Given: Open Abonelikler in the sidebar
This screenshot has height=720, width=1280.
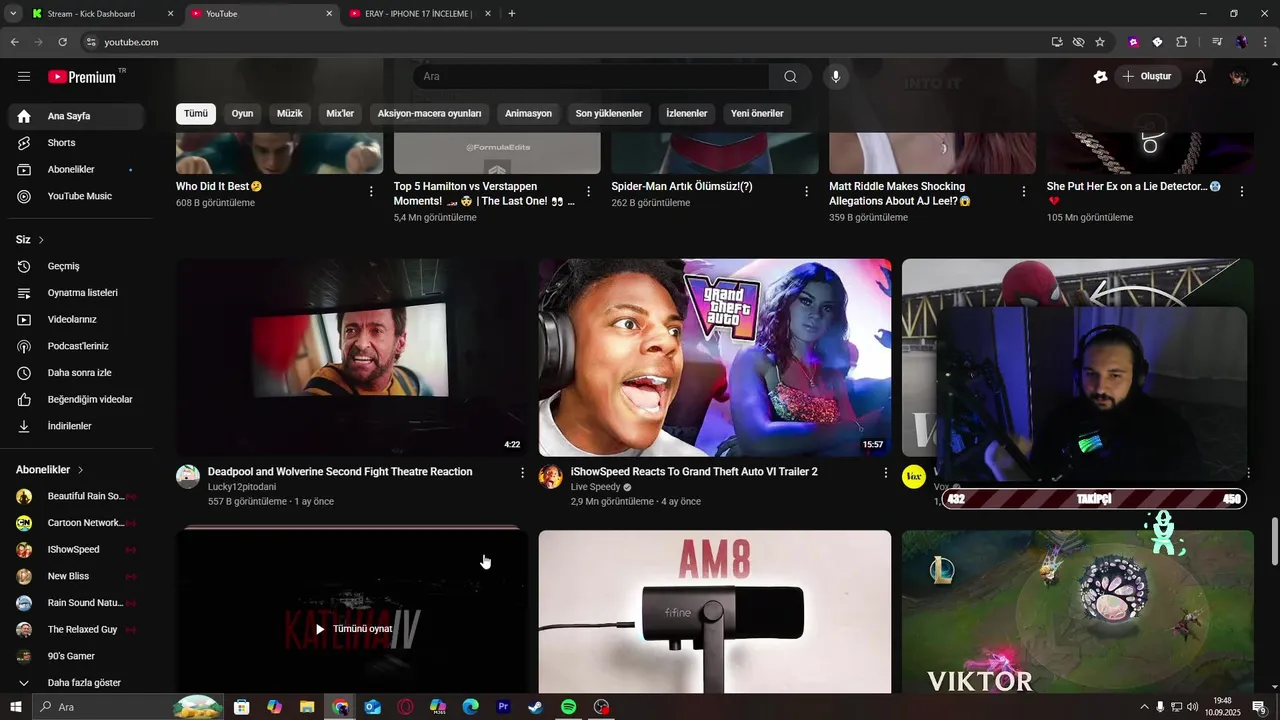Looking at the screenshot, I should [76, 170].
